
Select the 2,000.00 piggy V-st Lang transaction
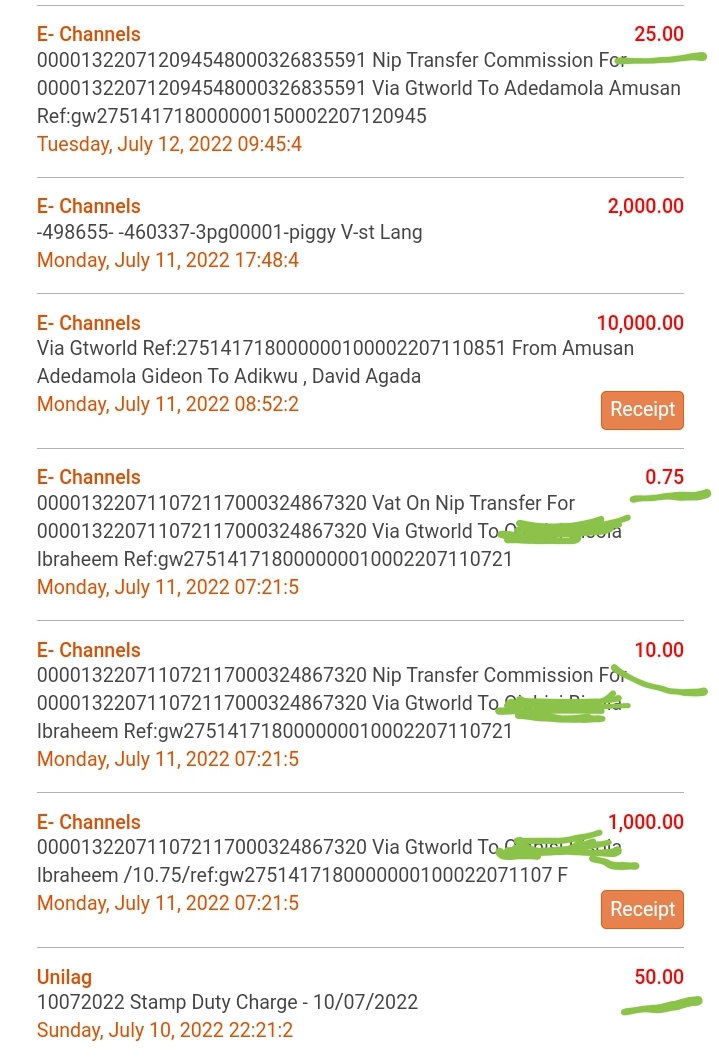pyautogui.click(x=361, y=235)
